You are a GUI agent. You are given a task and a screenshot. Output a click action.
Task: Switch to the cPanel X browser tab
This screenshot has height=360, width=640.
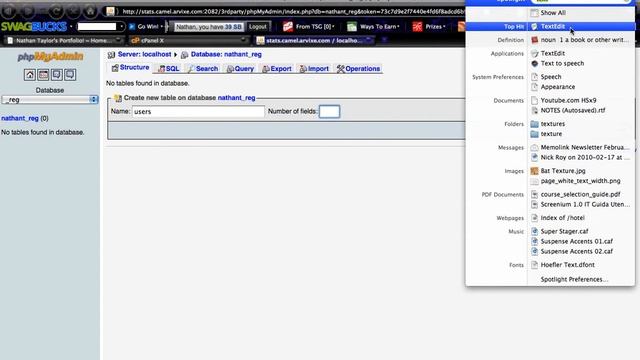click(x=188, y=40)
